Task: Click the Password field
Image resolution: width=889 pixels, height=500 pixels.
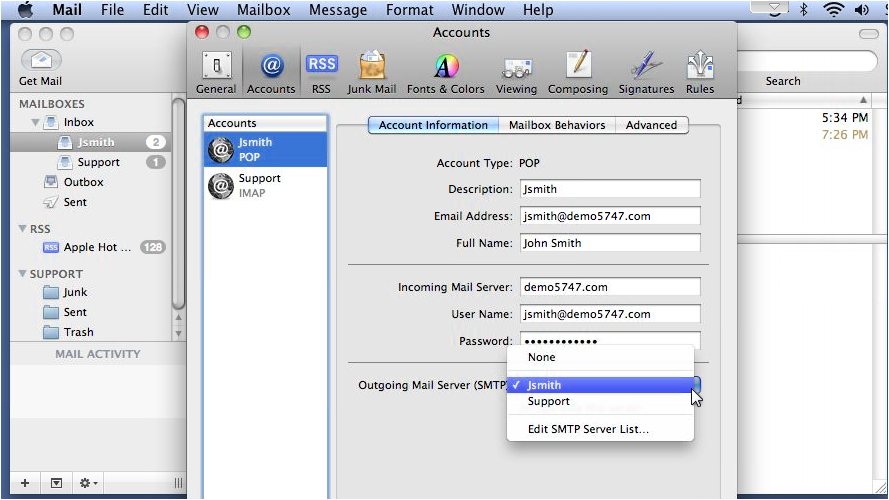Action: (x=610, y=340)
